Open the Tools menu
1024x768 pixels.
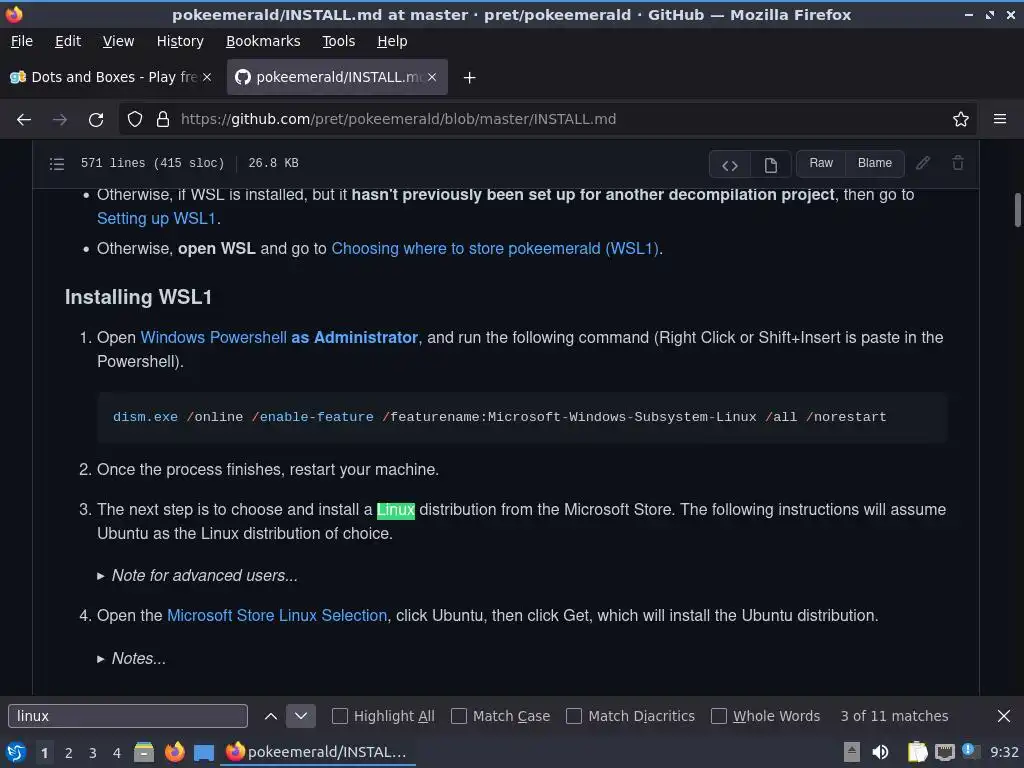pos(338,41)
